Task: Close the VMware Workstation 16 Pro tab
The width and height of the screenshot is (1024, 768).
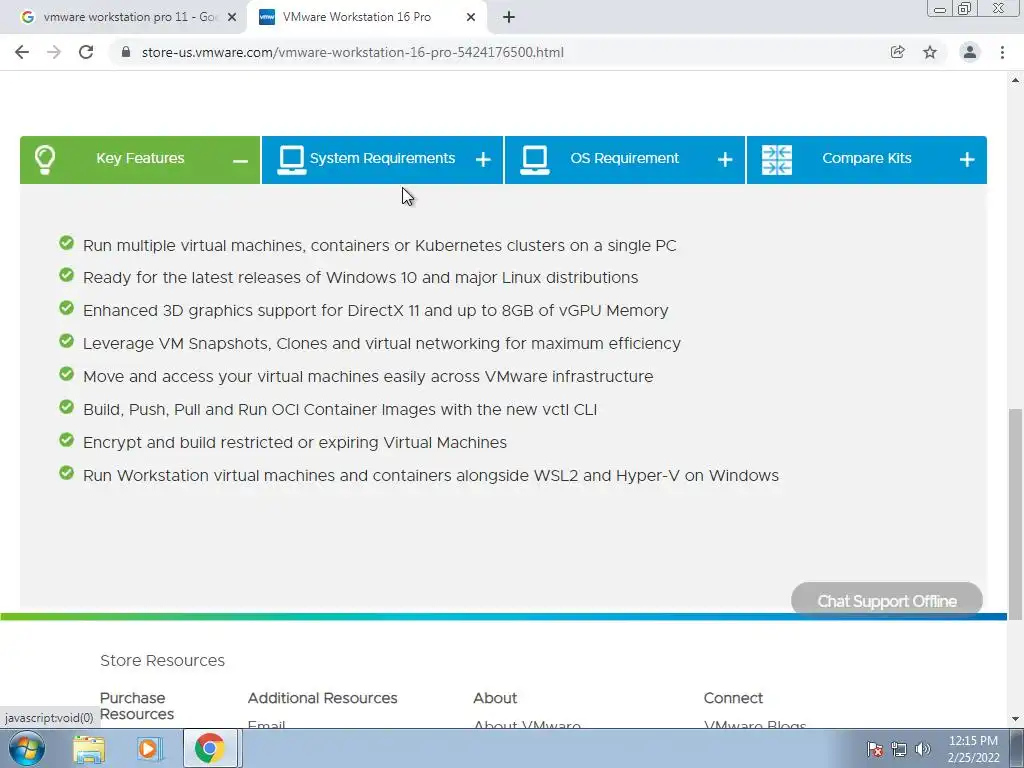Action: 471,18
